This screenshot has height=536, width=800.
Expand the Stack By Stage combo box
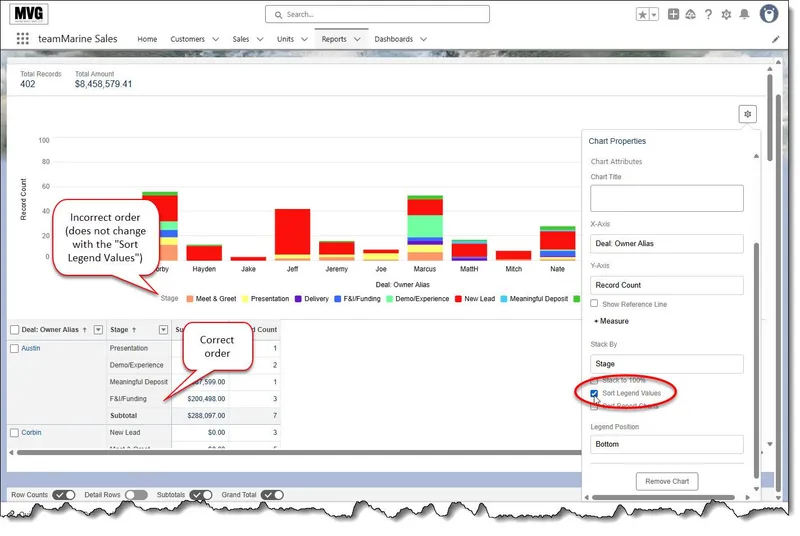pyautogui.click(x=666, y=364)
